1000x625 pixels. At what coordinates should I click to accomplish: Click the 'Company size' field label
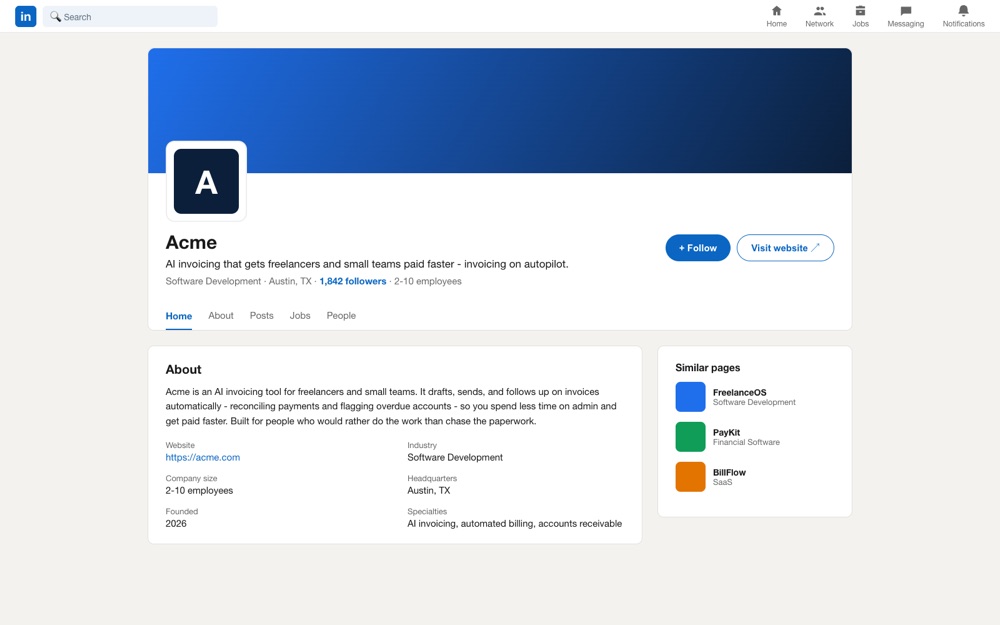click(191, 478)
